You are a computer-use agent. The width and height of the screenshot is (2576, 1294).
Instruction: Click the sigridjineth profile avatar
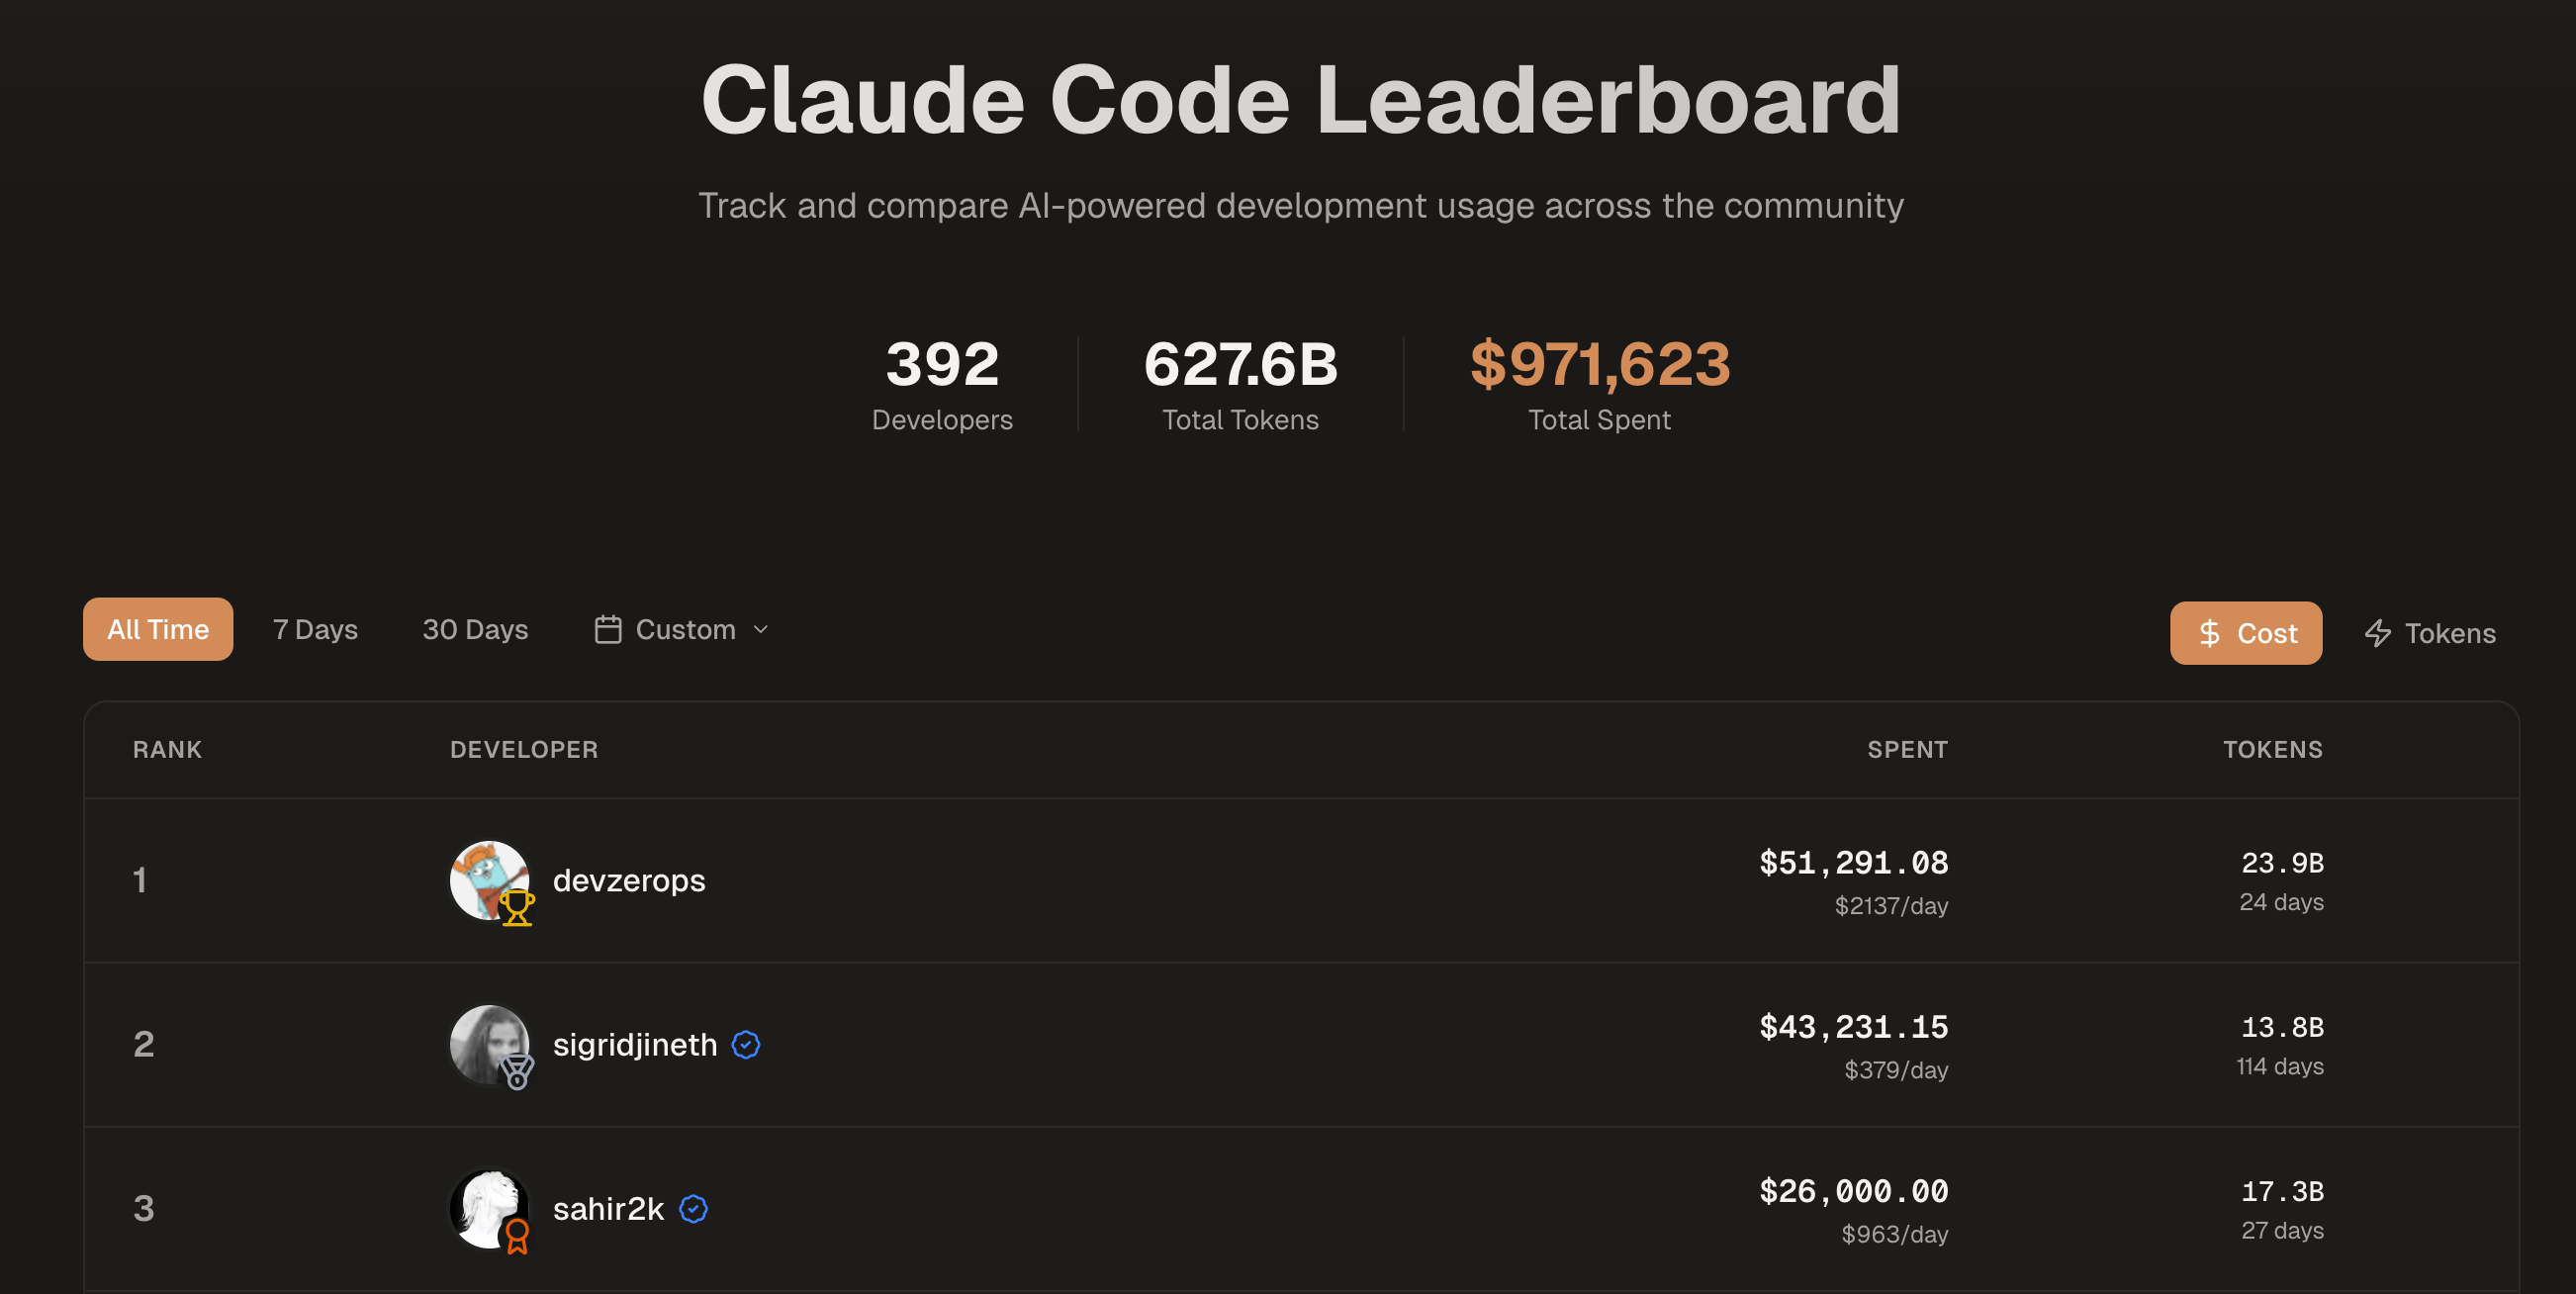tap(491, 1045)
